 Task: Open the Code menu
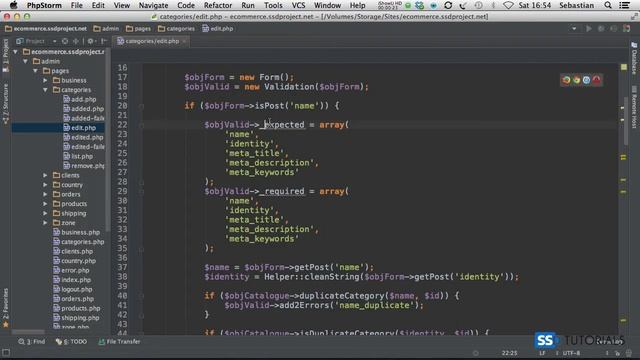coord(186,5)
